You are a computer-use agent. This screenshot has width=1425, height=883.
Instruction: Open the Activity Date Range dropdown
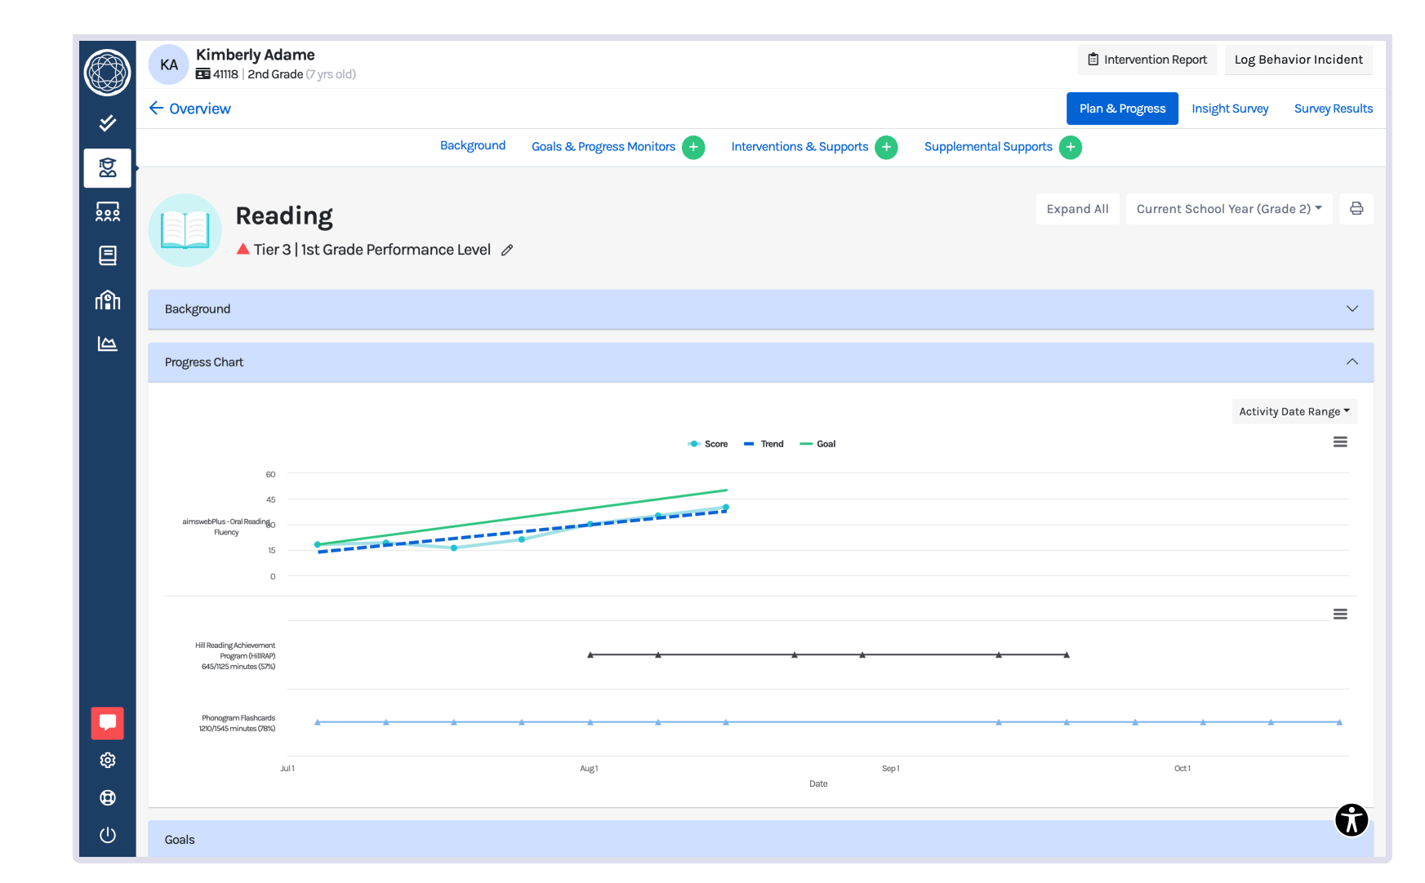coord(1293,411)
